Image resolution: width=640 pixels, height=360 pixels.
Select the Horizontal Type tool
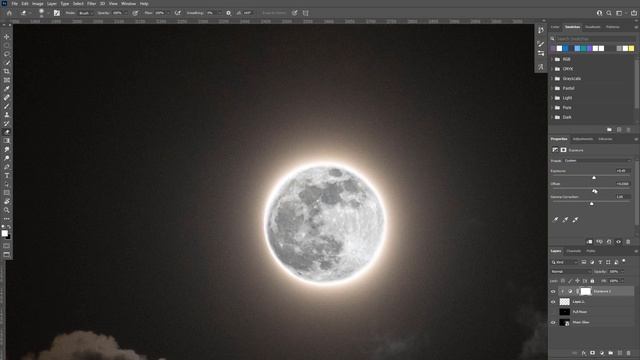point(7,176)
